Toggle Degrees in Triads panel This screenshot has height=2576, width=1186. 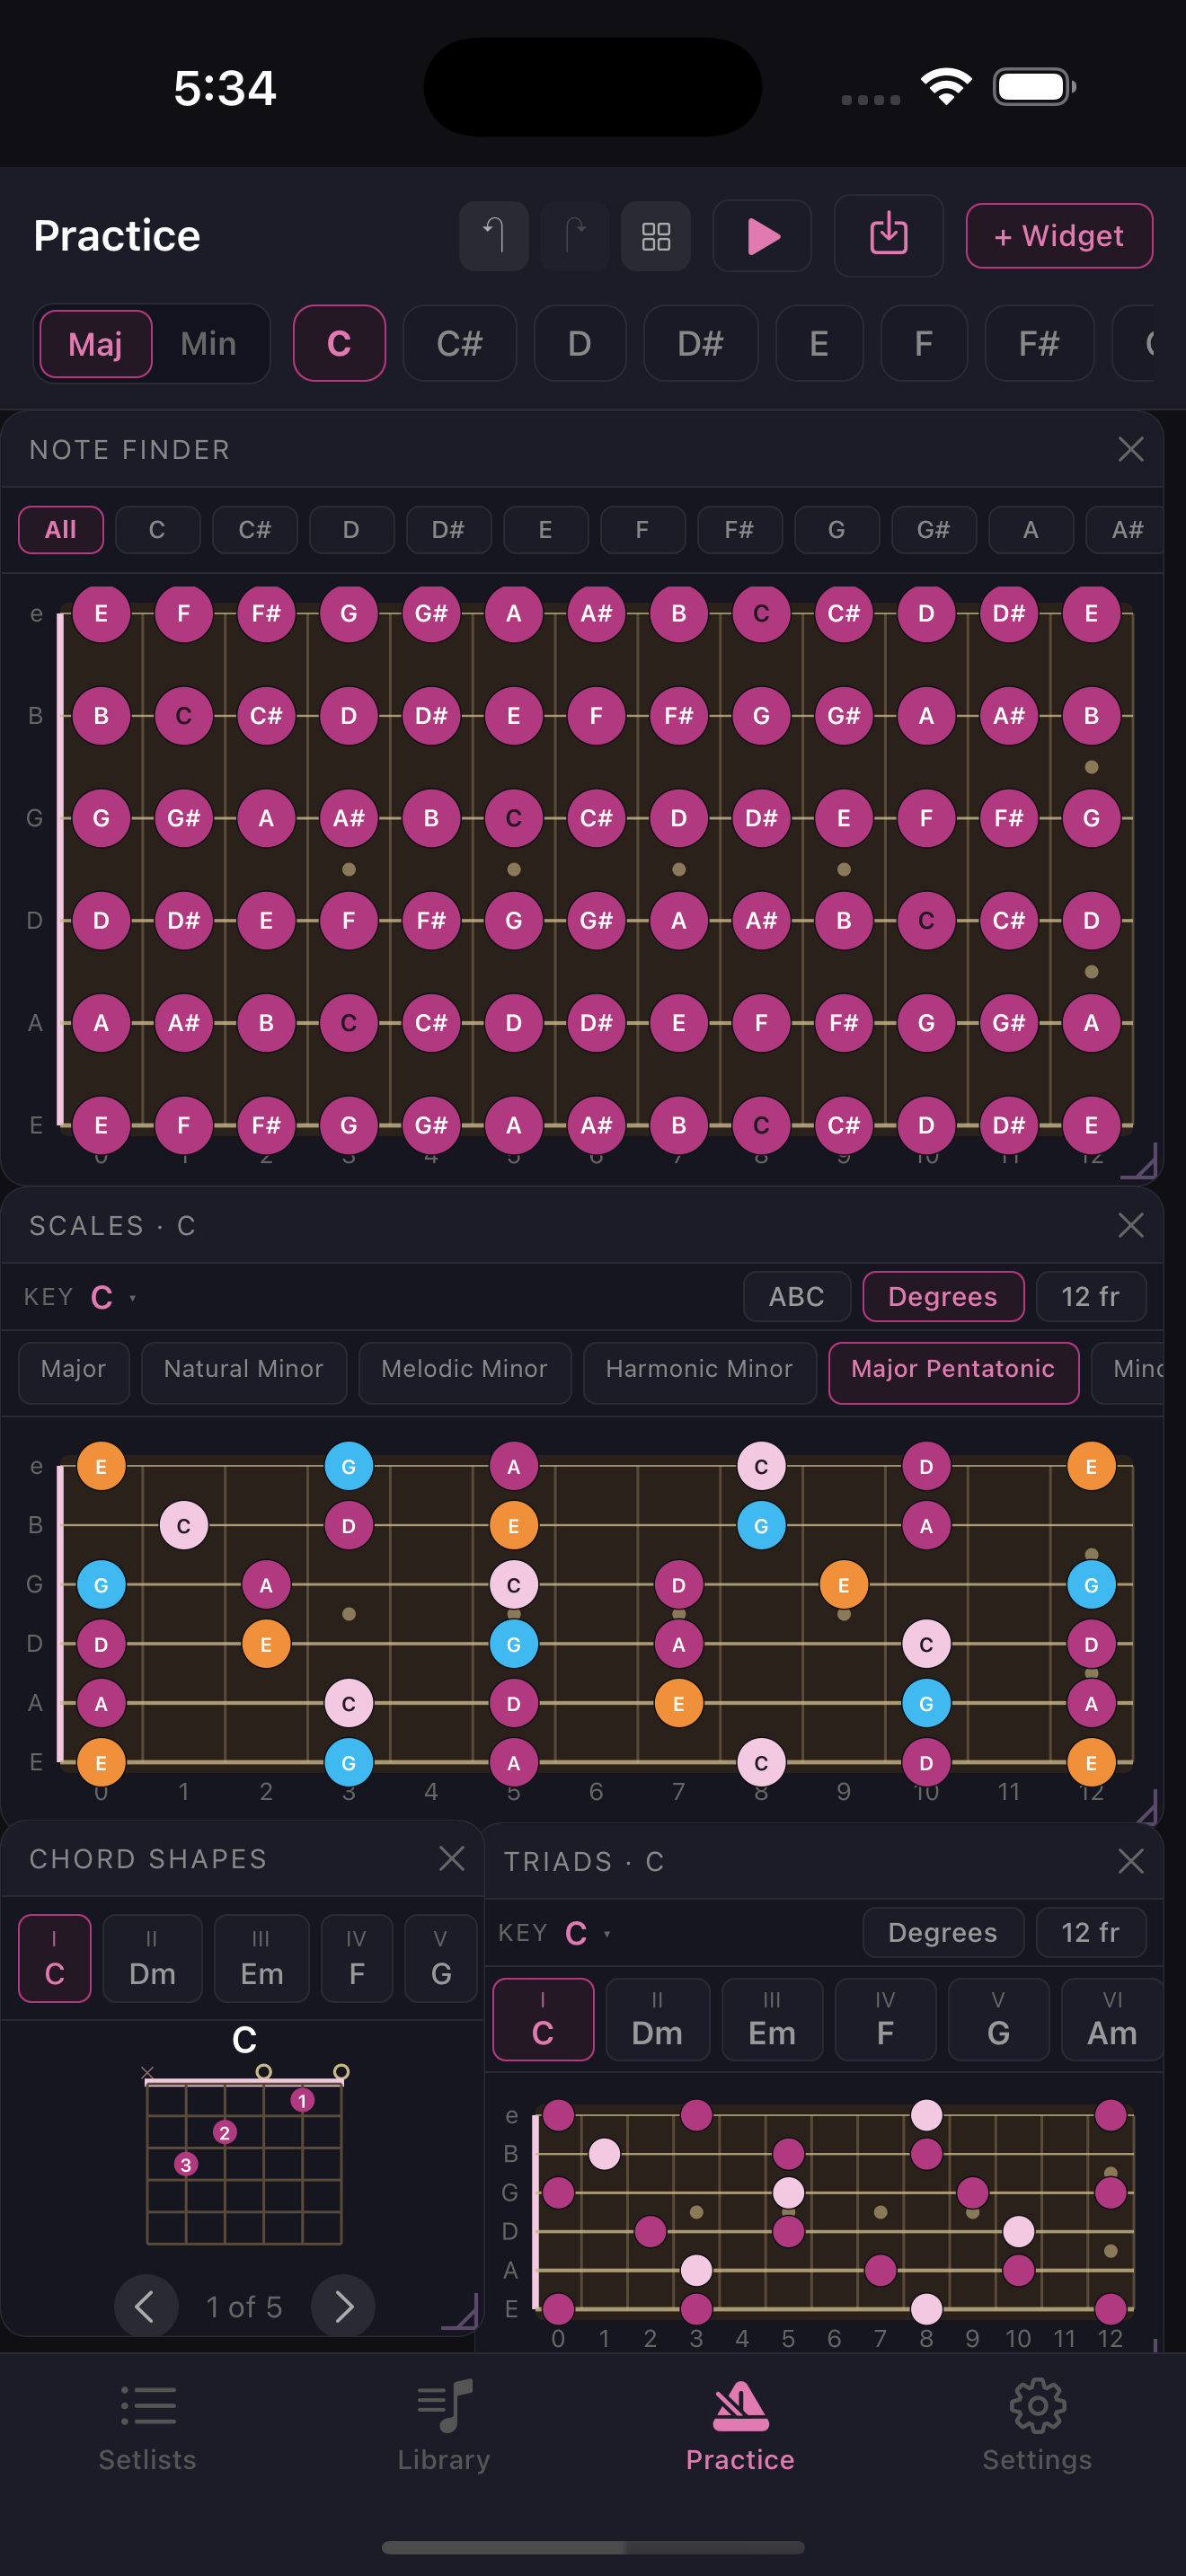click(943, 1933)
